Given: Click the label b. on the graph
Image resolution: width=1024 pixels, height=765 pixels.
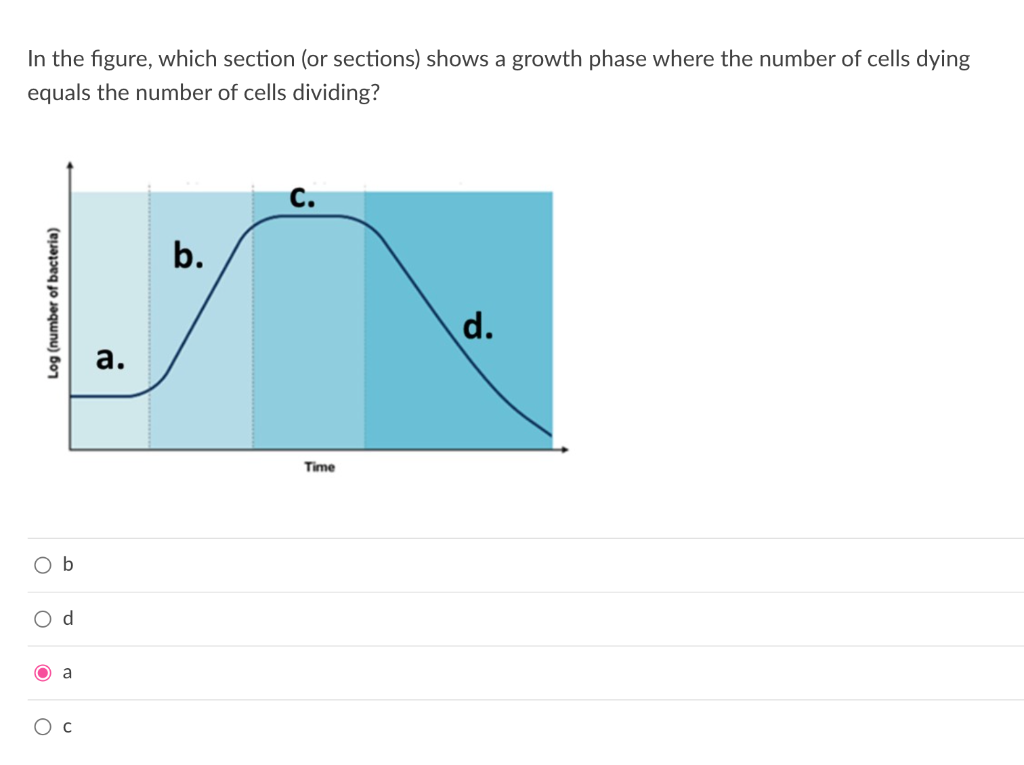Looking at the screenshot, I should (x=188, y=257).
